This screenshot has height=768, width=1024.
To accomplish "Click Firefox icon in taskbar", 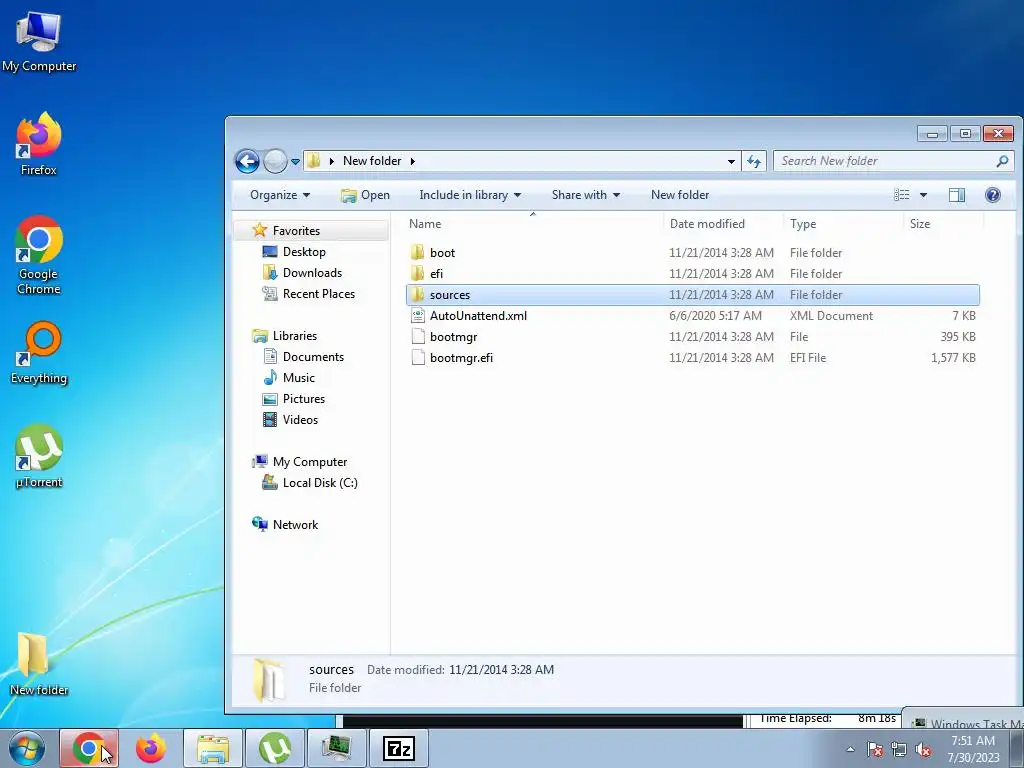I will click(x=151, y=748).
